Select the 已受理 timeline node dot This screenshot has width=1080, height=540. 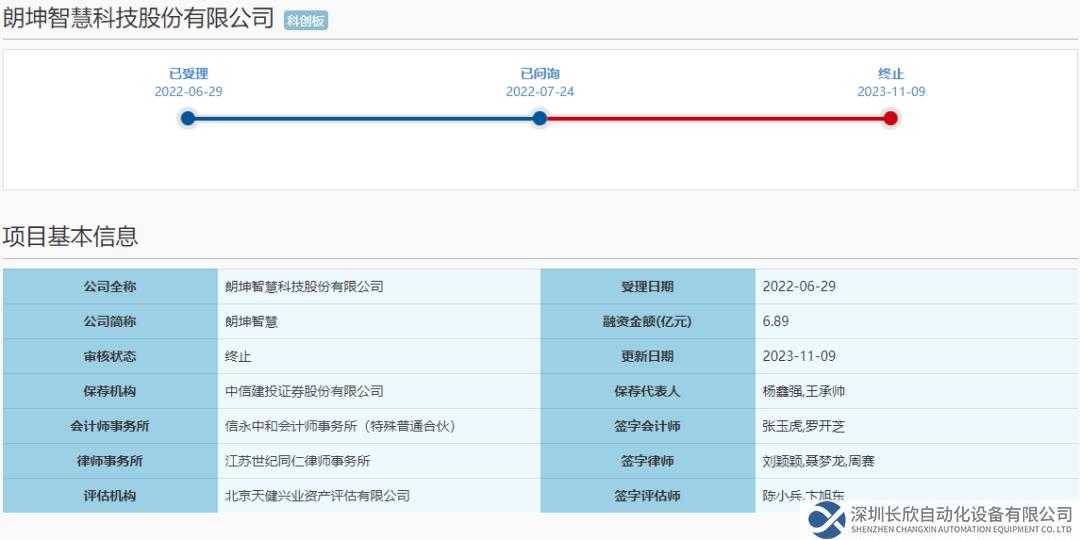(x=188, y=118)
